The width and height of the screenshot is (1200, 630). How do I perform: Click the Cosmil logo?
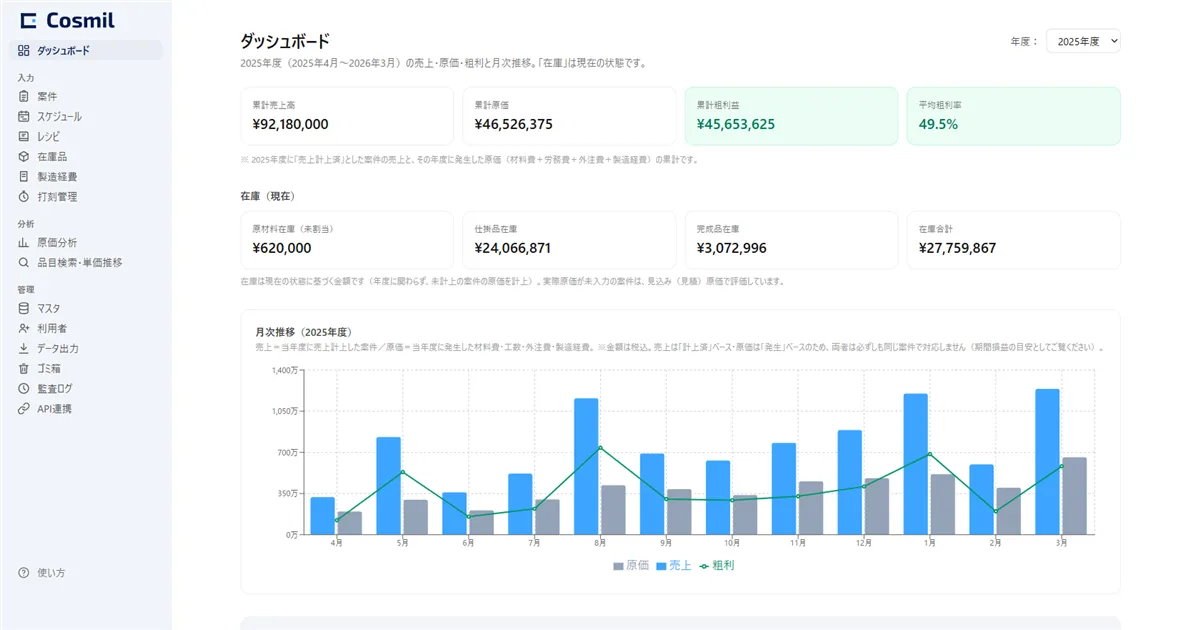67,21
